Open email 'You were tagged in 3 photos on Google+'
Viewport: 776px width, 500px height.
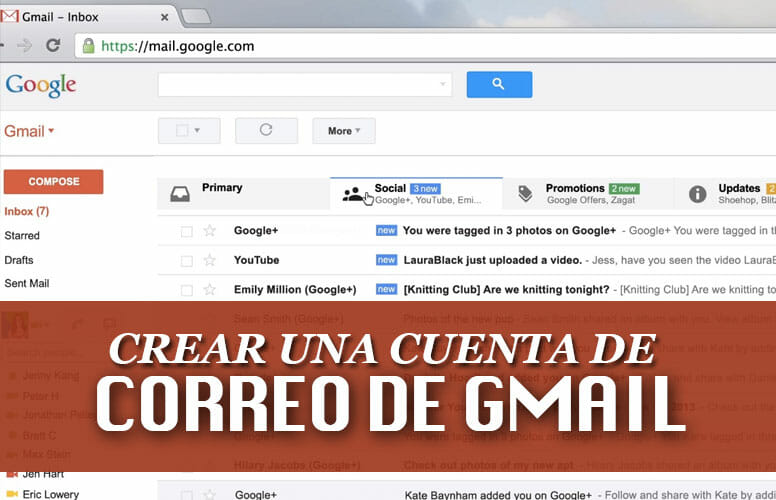tap(509, 230)
